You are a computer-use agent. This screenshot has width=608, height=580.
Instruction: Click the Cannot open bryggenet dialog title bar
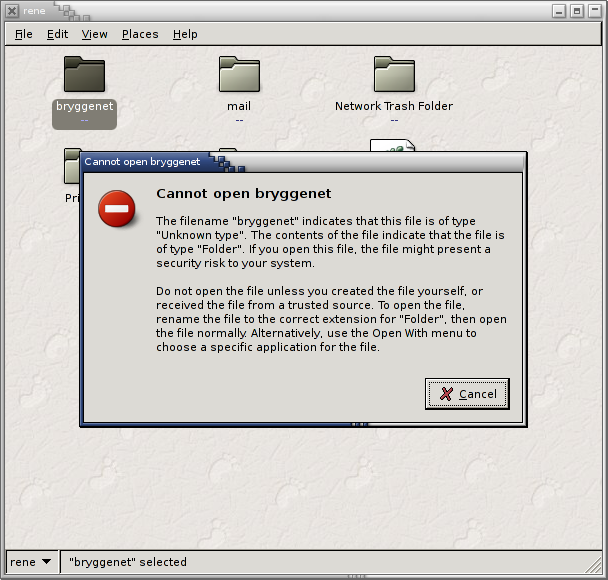302,162
